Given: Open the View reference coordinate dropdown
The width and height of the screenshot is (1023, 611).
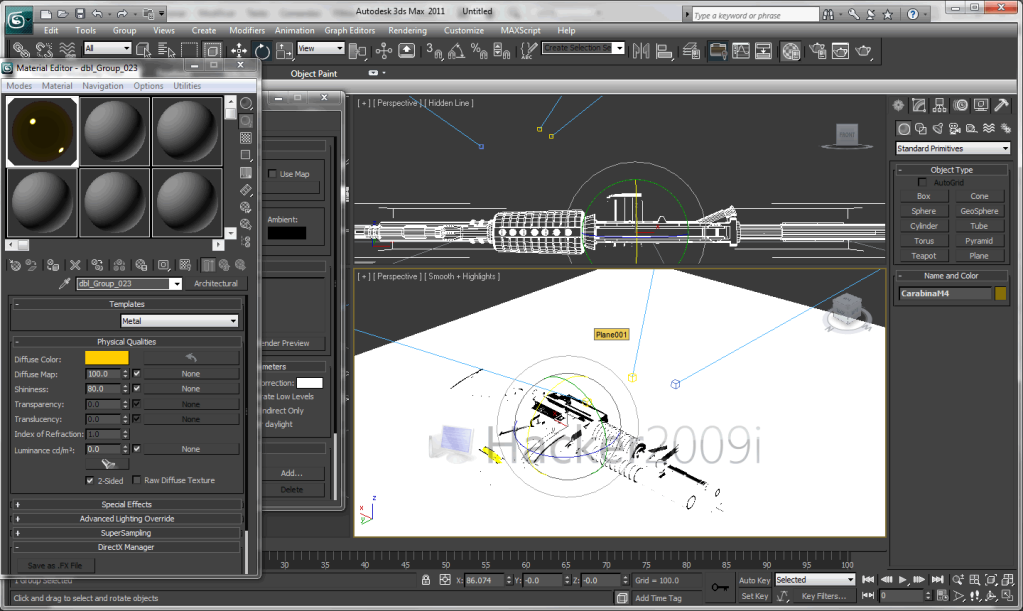Looking at the screenshot, I should pos(320,48).
